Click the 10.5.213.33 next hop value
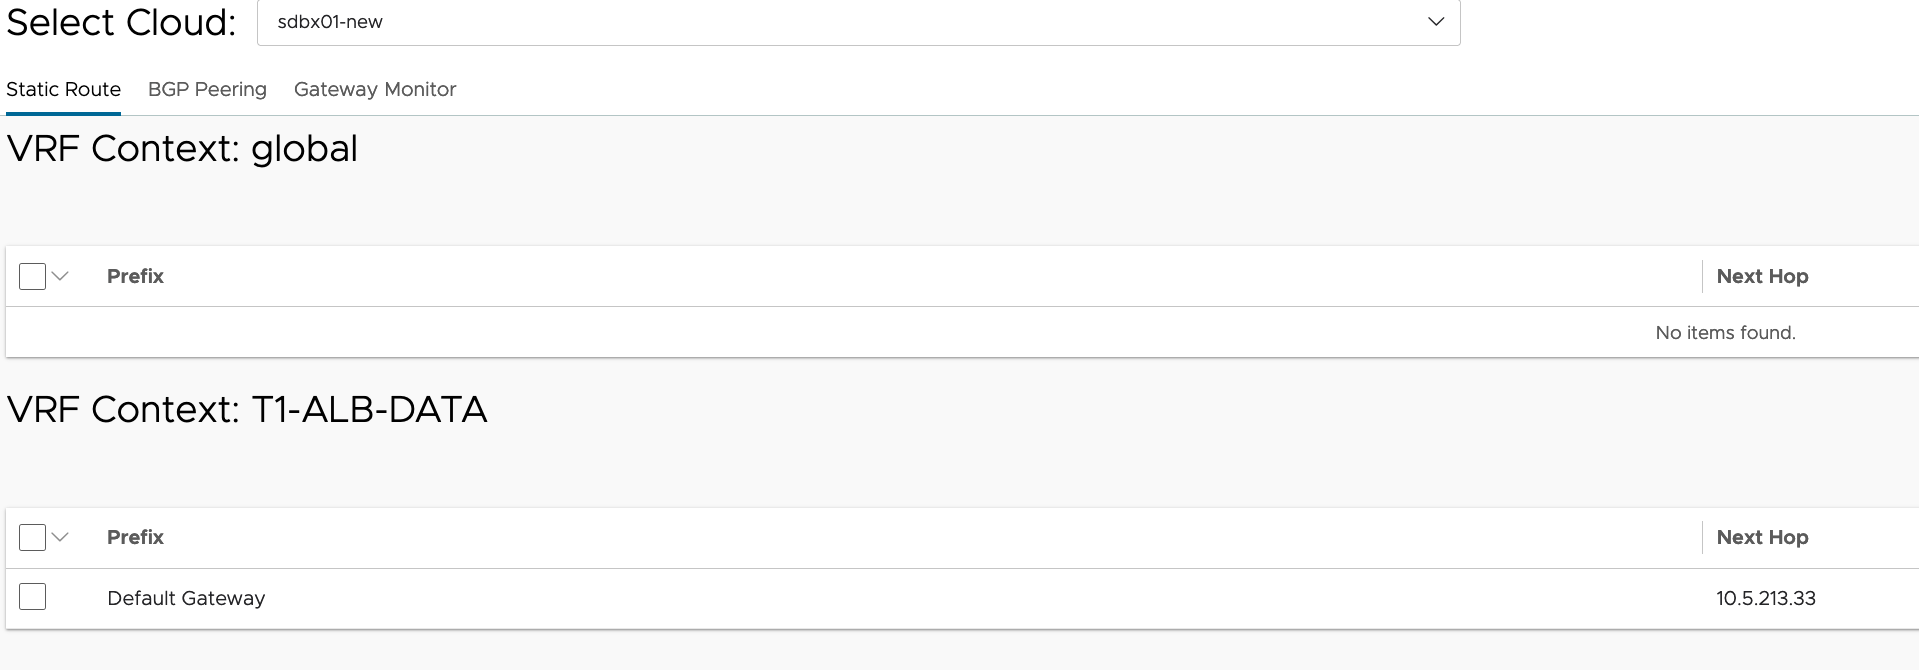The width and height of the screenshot is (1919, 670). (x=1765, y=598)
